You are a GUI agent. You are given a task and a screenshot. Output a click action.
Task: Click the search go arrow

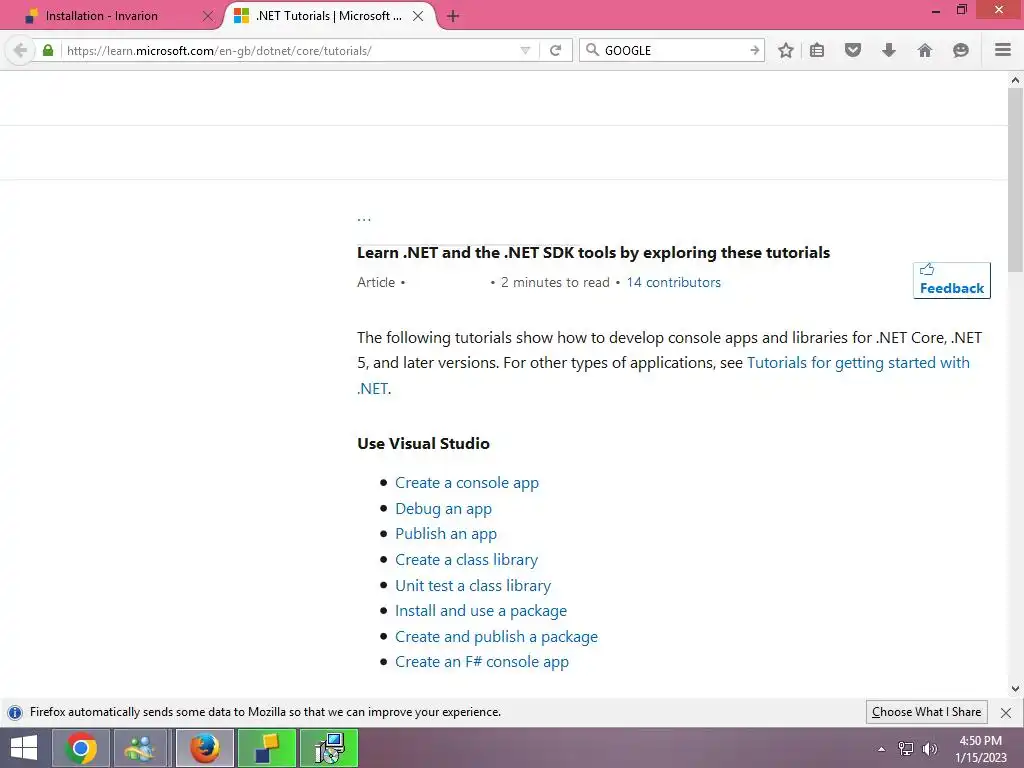[x=754, y=50]
